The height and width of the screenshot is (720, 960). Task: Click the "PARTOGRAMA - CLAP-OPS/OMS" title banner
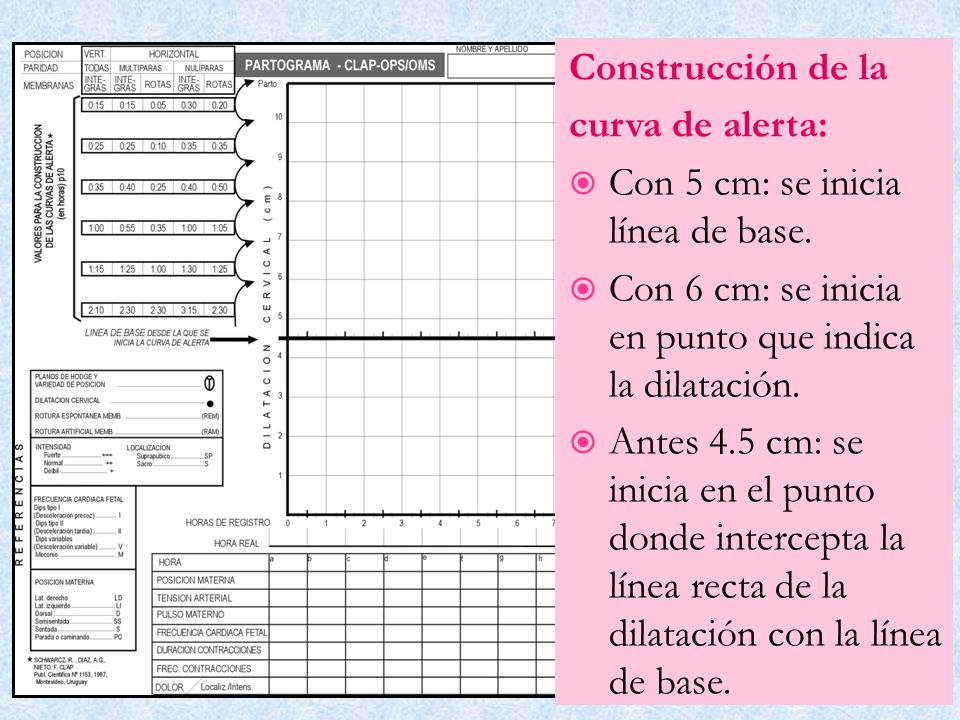(x=340, y=66)
